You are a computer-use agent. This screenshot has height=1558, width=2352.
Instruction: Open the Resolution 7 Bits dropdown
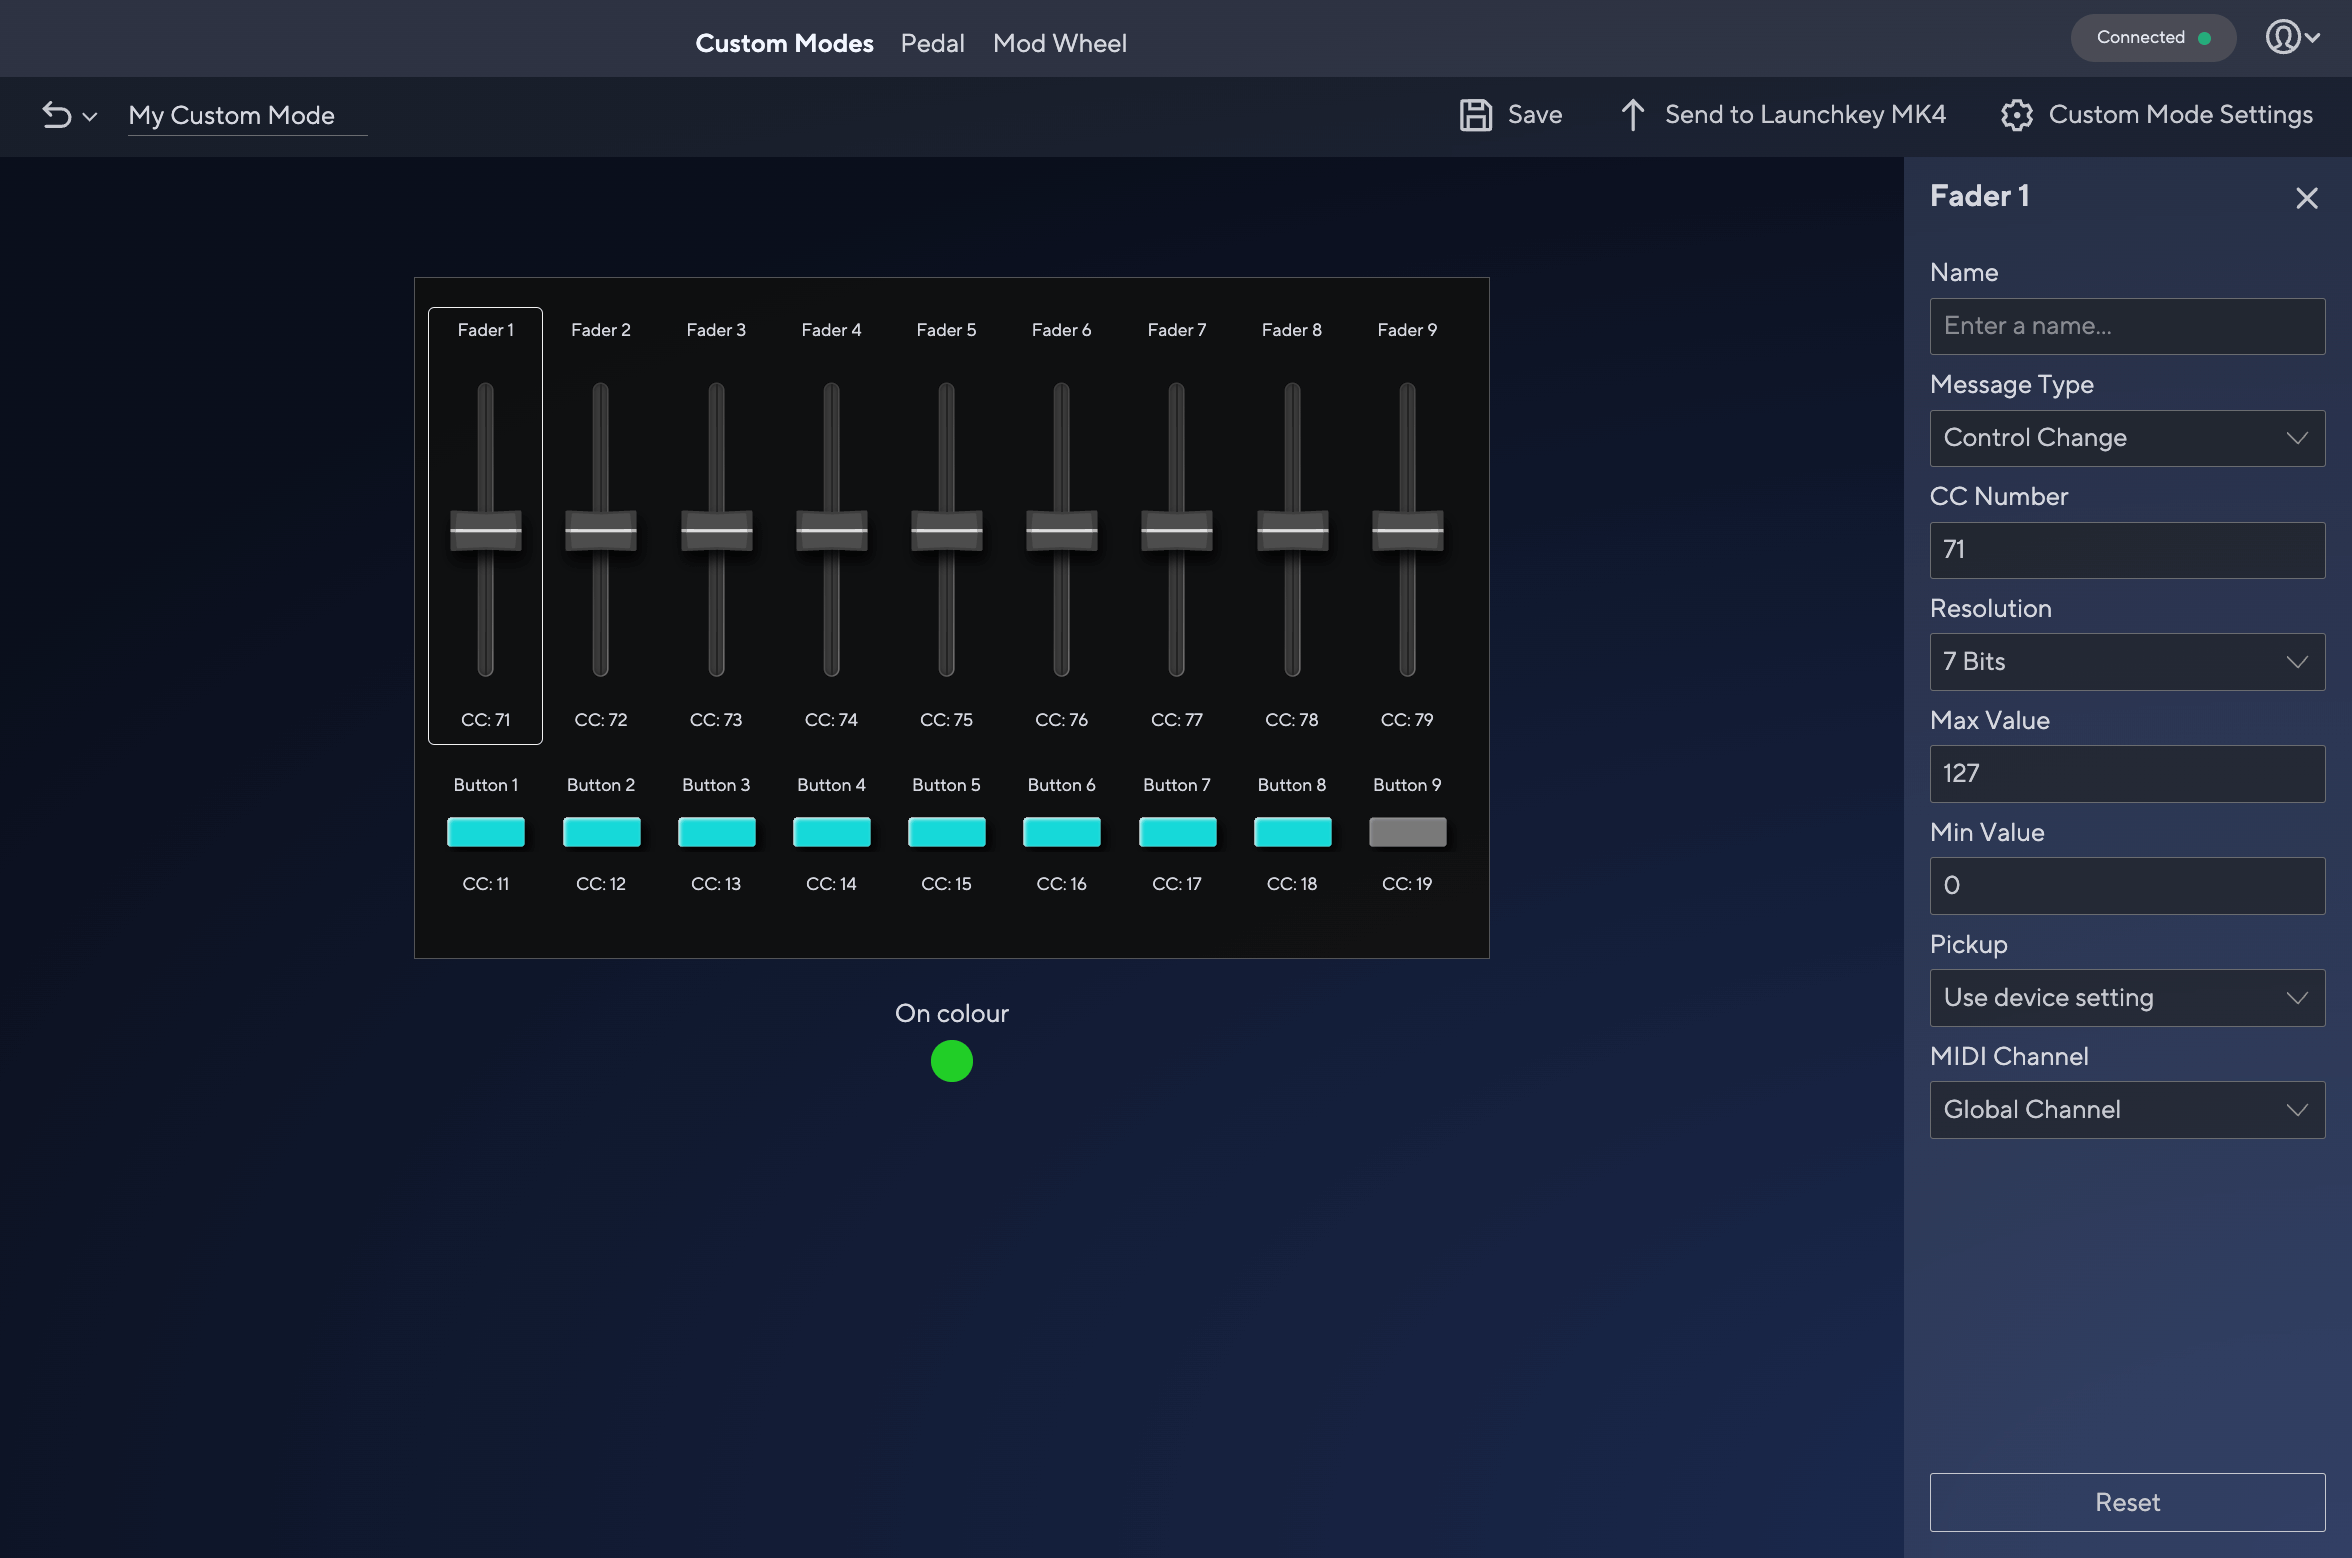coord(2127,662)
